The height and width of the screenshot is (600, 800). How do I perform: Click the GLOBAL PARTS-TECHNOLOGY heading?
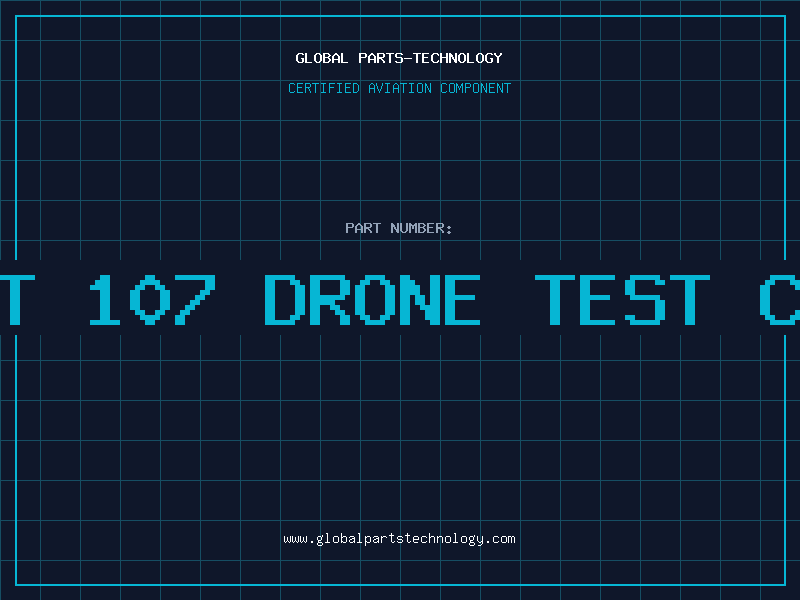pyautogui.click(x=399, y=58)
